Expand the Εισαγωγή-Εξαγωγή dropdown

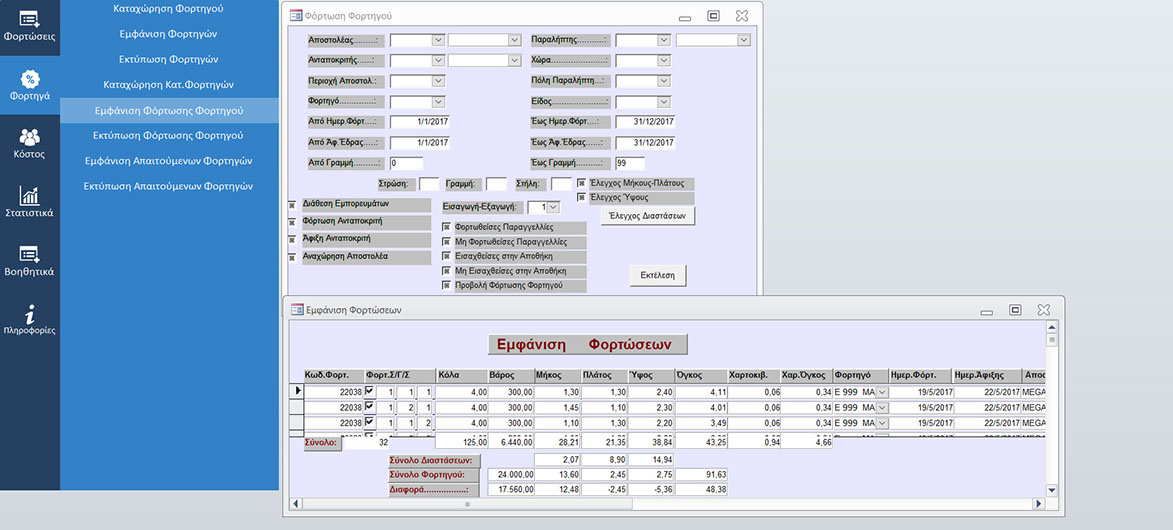[x=553, y=207]
